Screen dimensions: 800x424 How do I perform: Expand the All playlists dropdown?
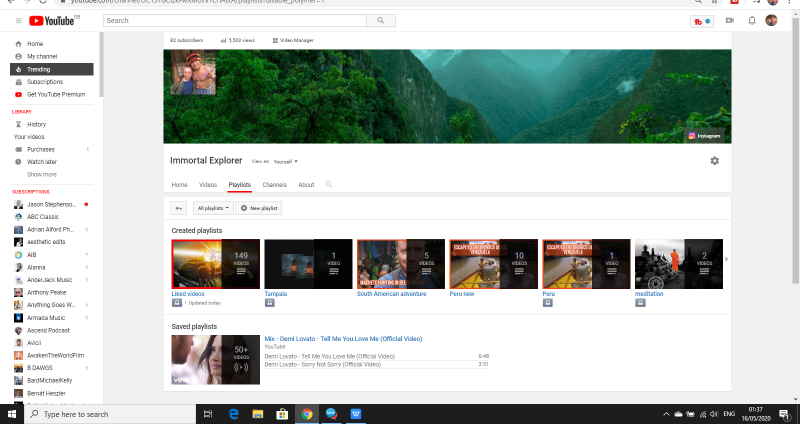[213, 208]
